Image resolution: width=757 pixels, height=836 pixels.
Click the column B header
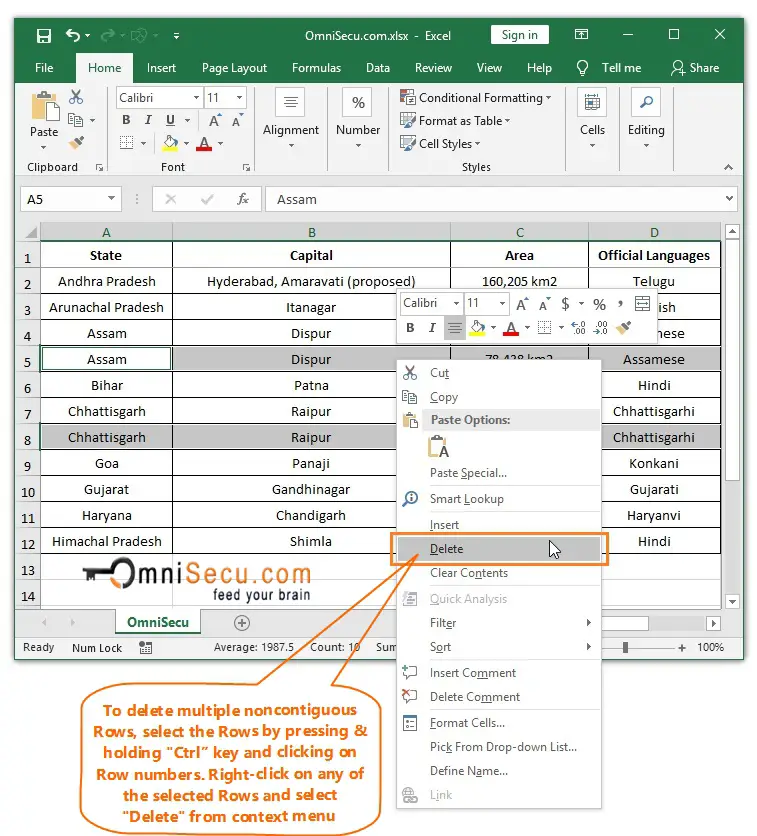point(312,232)
